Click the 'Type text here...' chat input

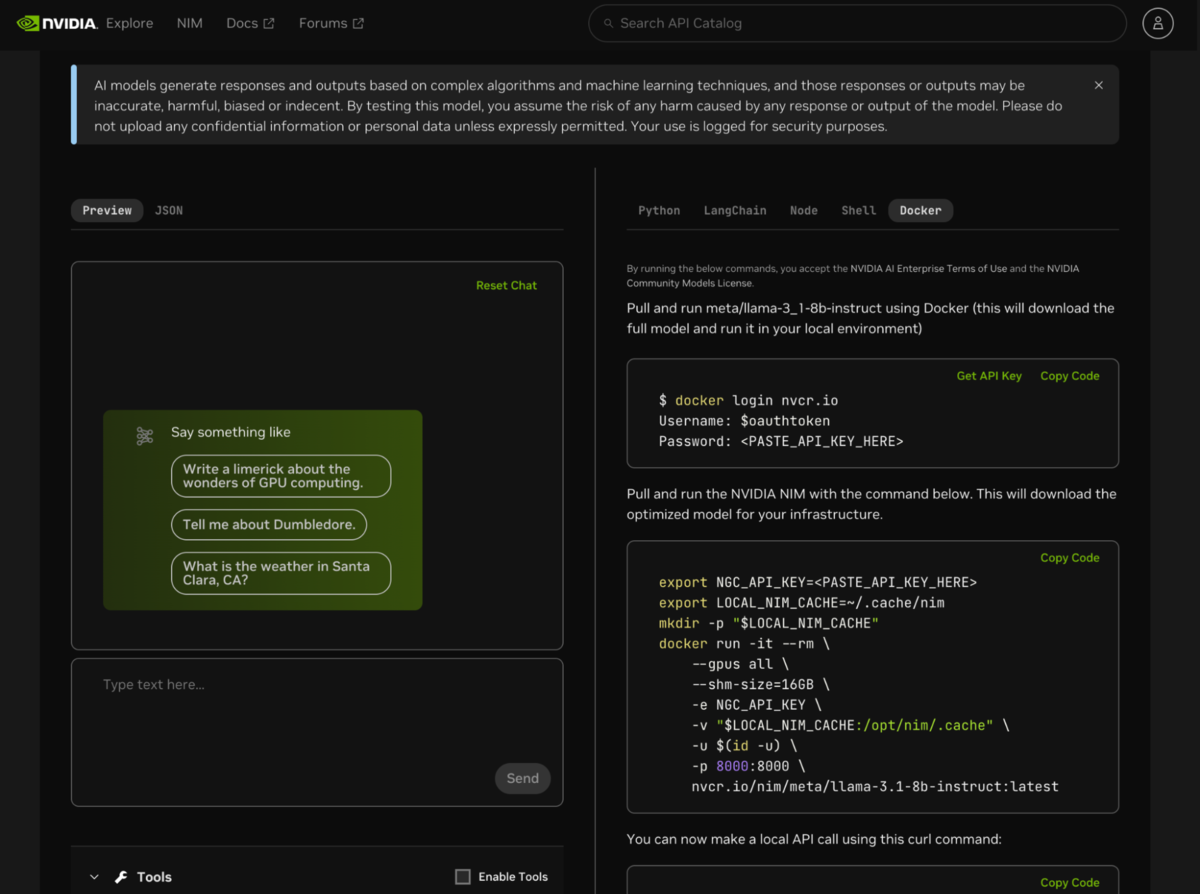tap(317, 732)
